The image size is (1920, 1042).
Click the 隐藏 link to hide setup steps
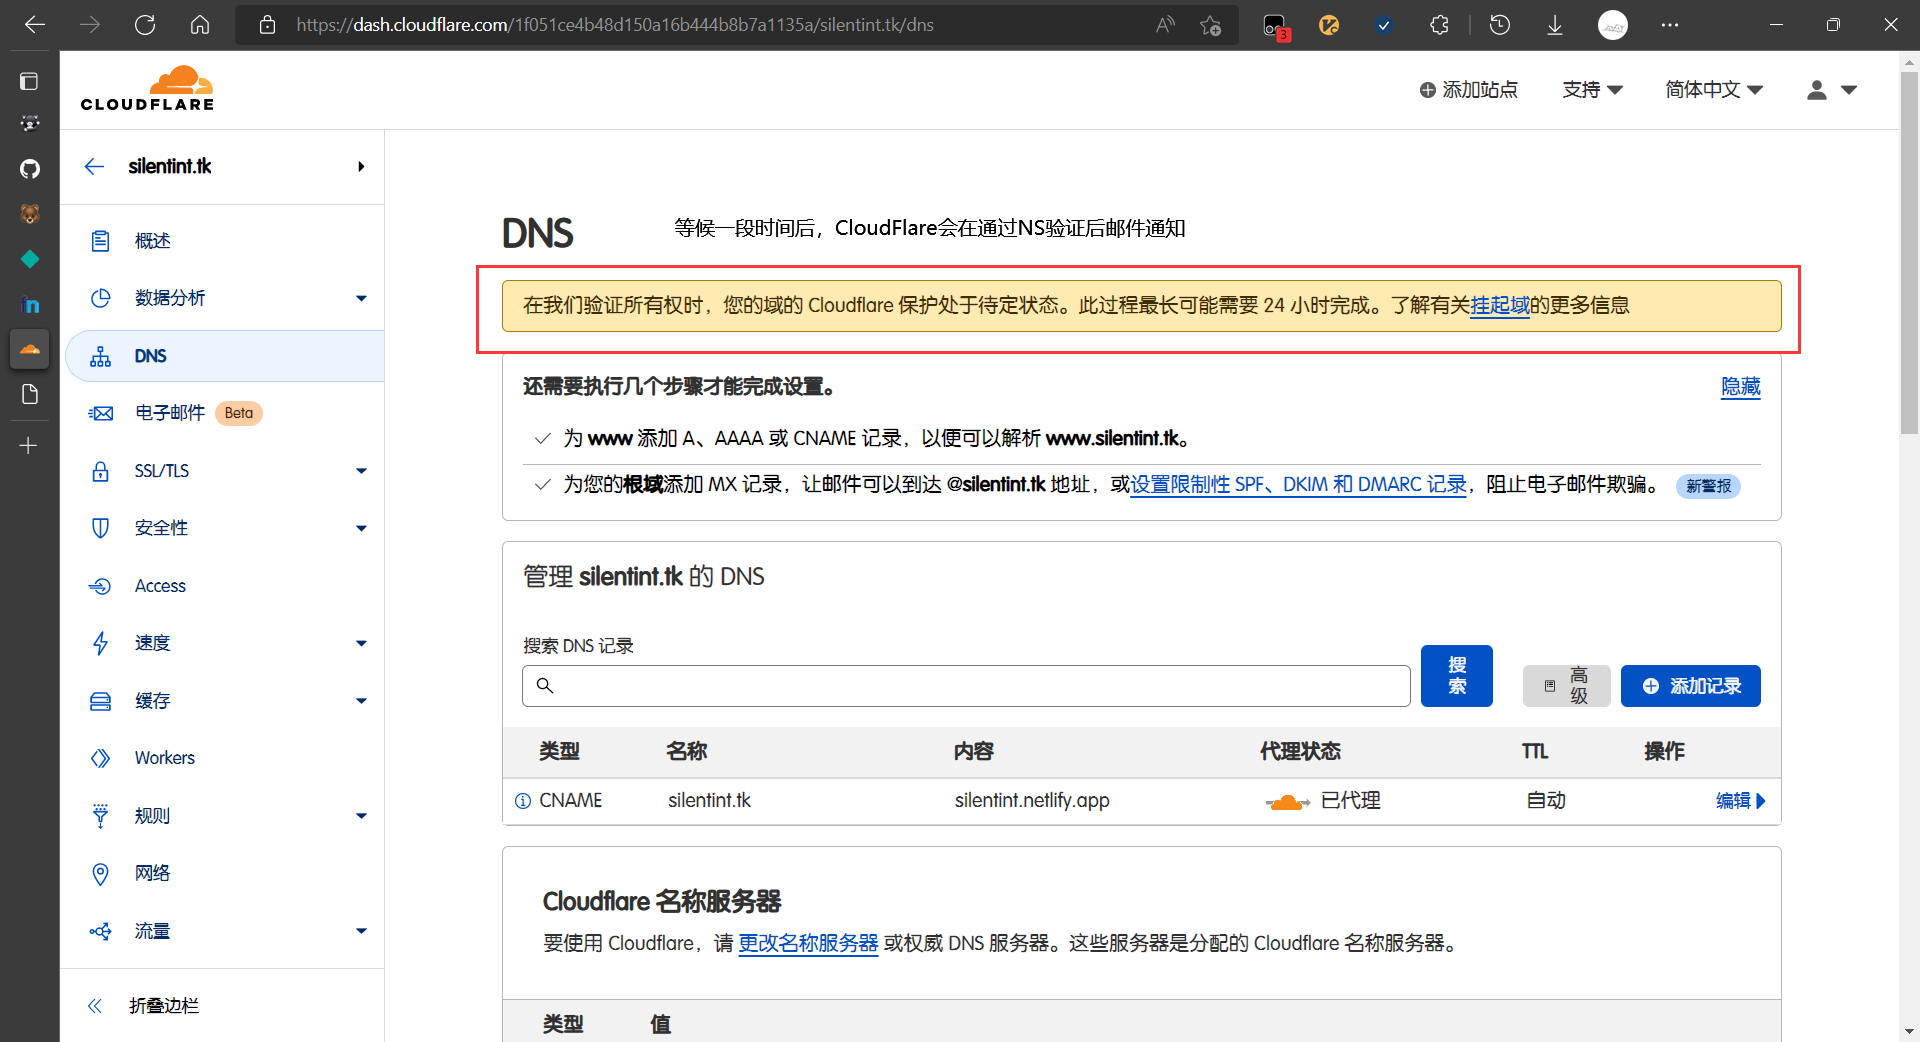click(x=1740, y=387)
